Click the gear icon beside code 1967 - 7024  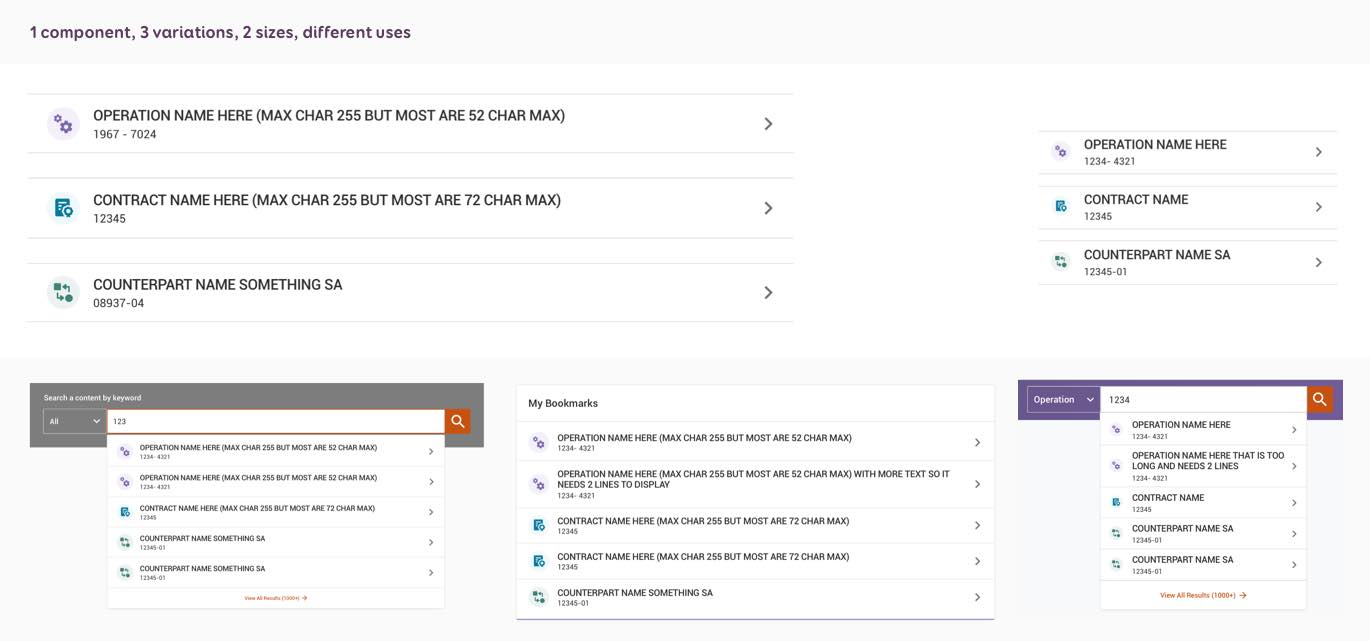coord(63,124)
